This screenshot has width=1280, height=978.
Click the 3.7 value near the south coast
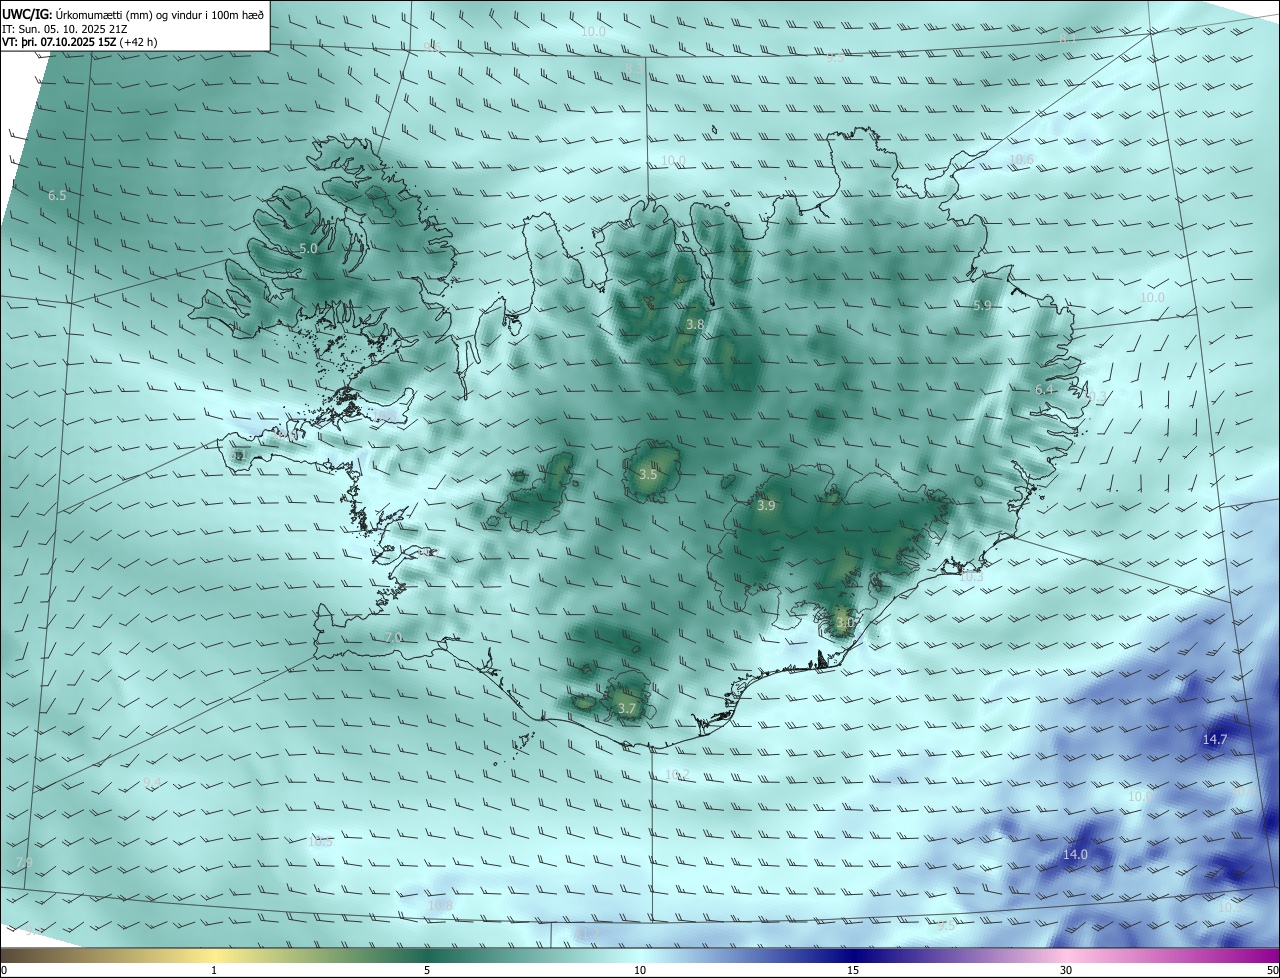point(626,708)
